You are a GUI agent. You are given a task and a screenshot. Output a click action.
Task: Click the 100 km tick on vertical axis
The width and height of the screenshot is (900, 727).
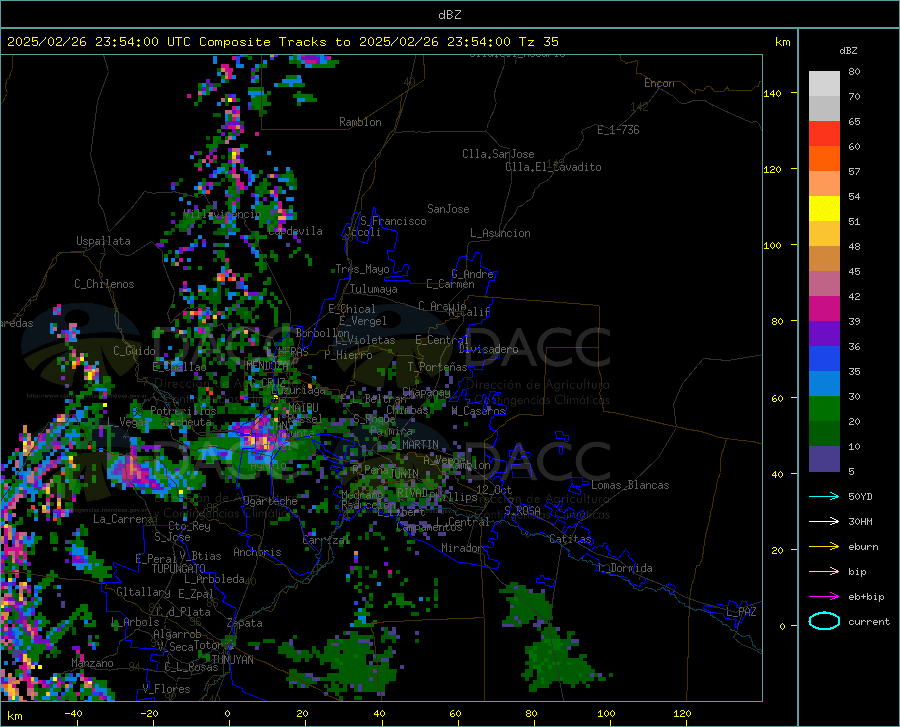(x=772, y=246)
